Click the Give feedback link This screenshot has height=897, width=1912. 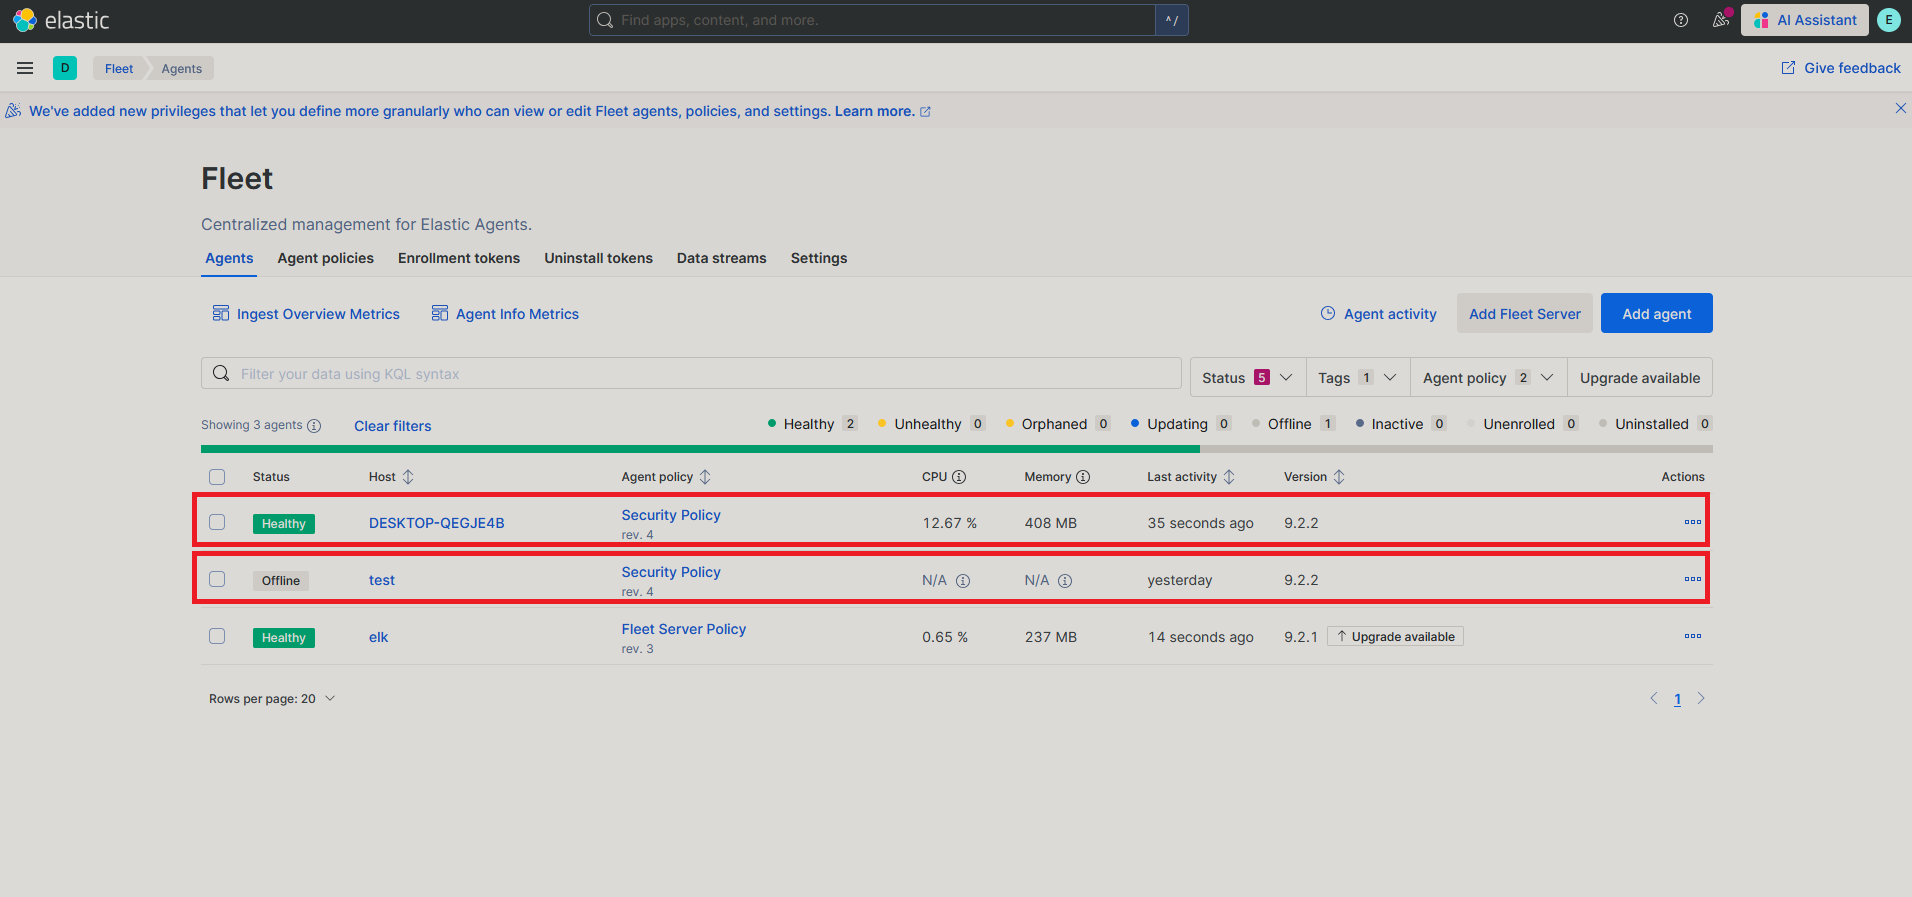[x=1841, y=68]
